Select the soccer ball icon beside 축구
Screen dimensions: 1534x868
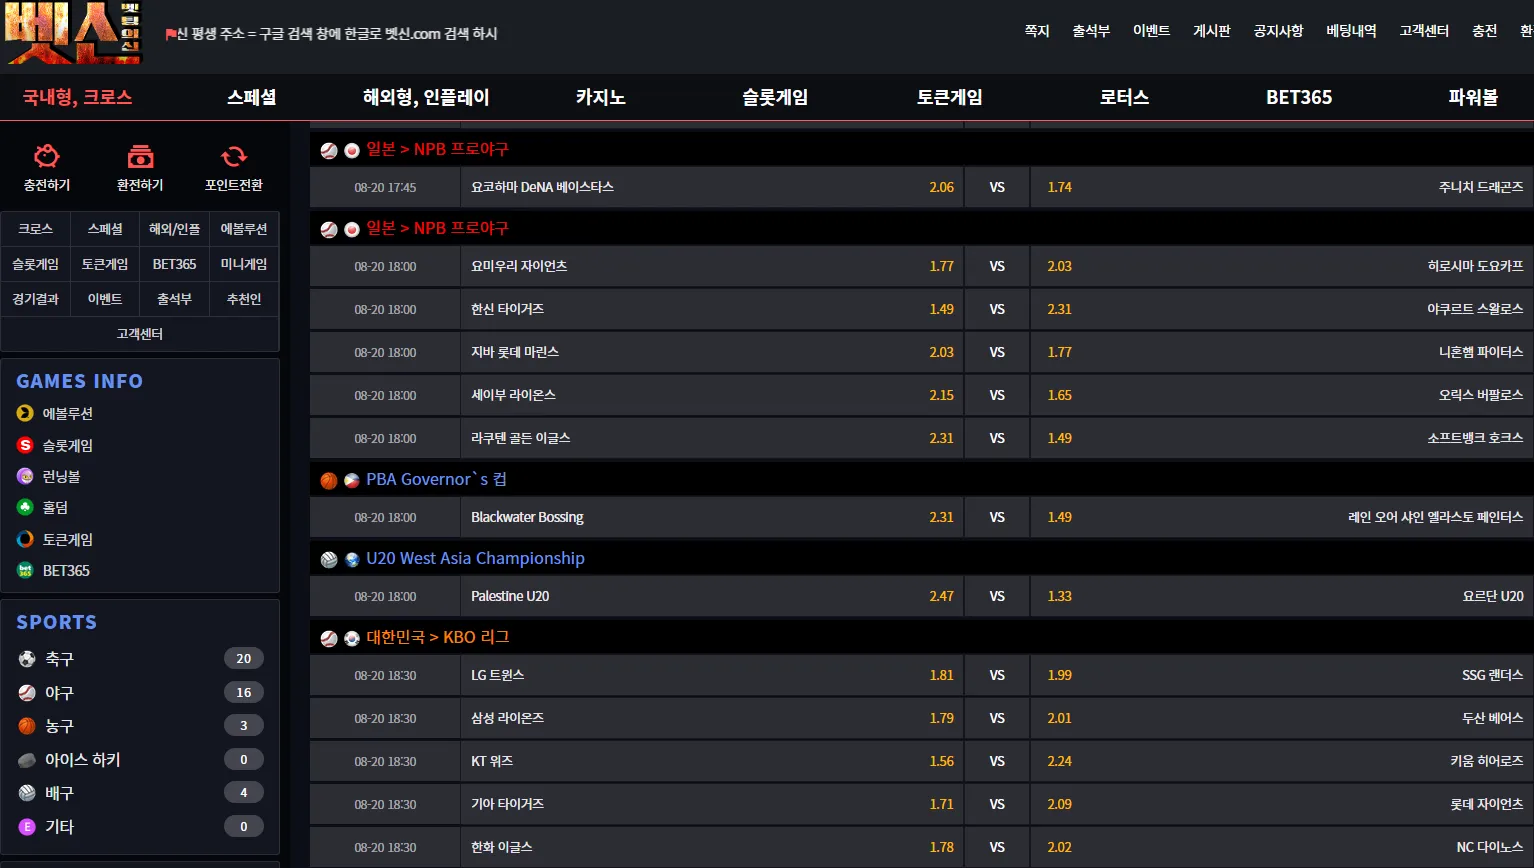click(27, 659)
